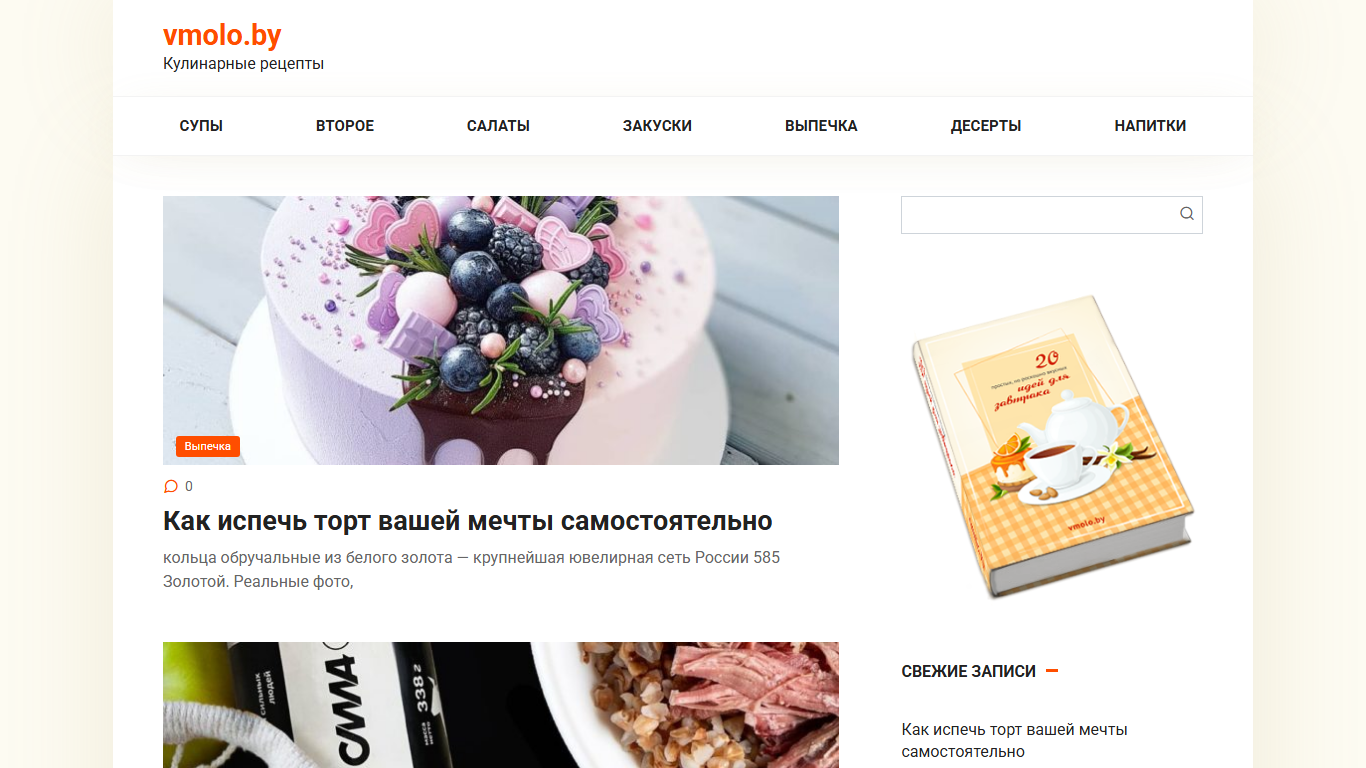Open the vmolo.by site logo link

(222, 36)
